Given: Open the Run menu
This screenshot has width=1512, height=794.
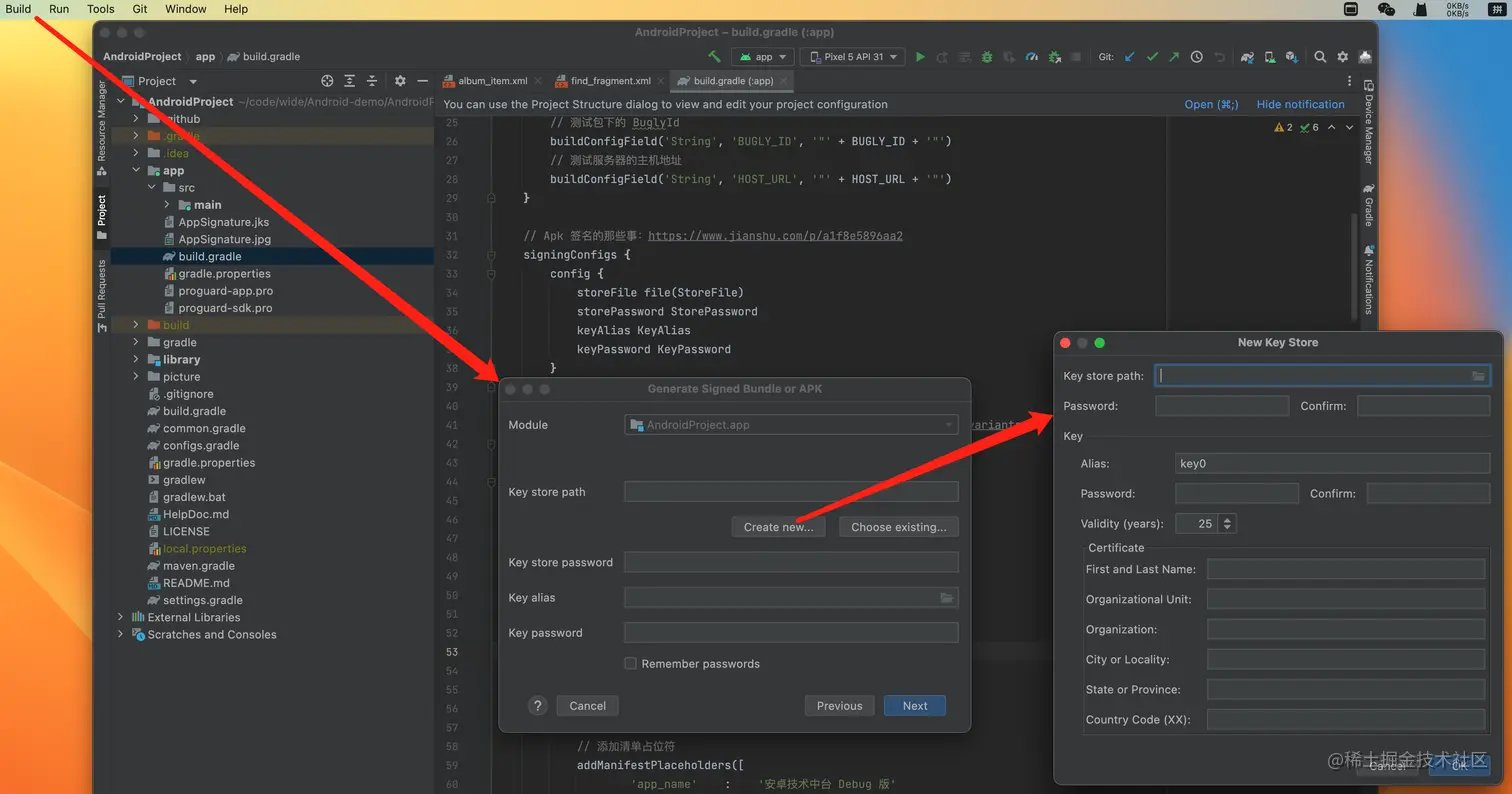Looking at the screenshot, I should [59, 9].
